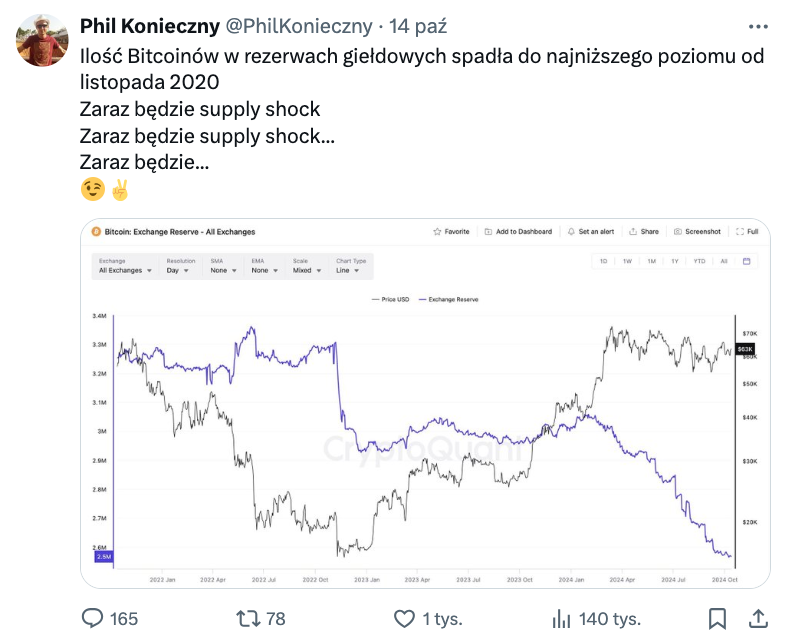Like the tweet via the heart icon
The width and height of the screenshot is (786, 638).
pyautogui.click(x=405, y=618)
